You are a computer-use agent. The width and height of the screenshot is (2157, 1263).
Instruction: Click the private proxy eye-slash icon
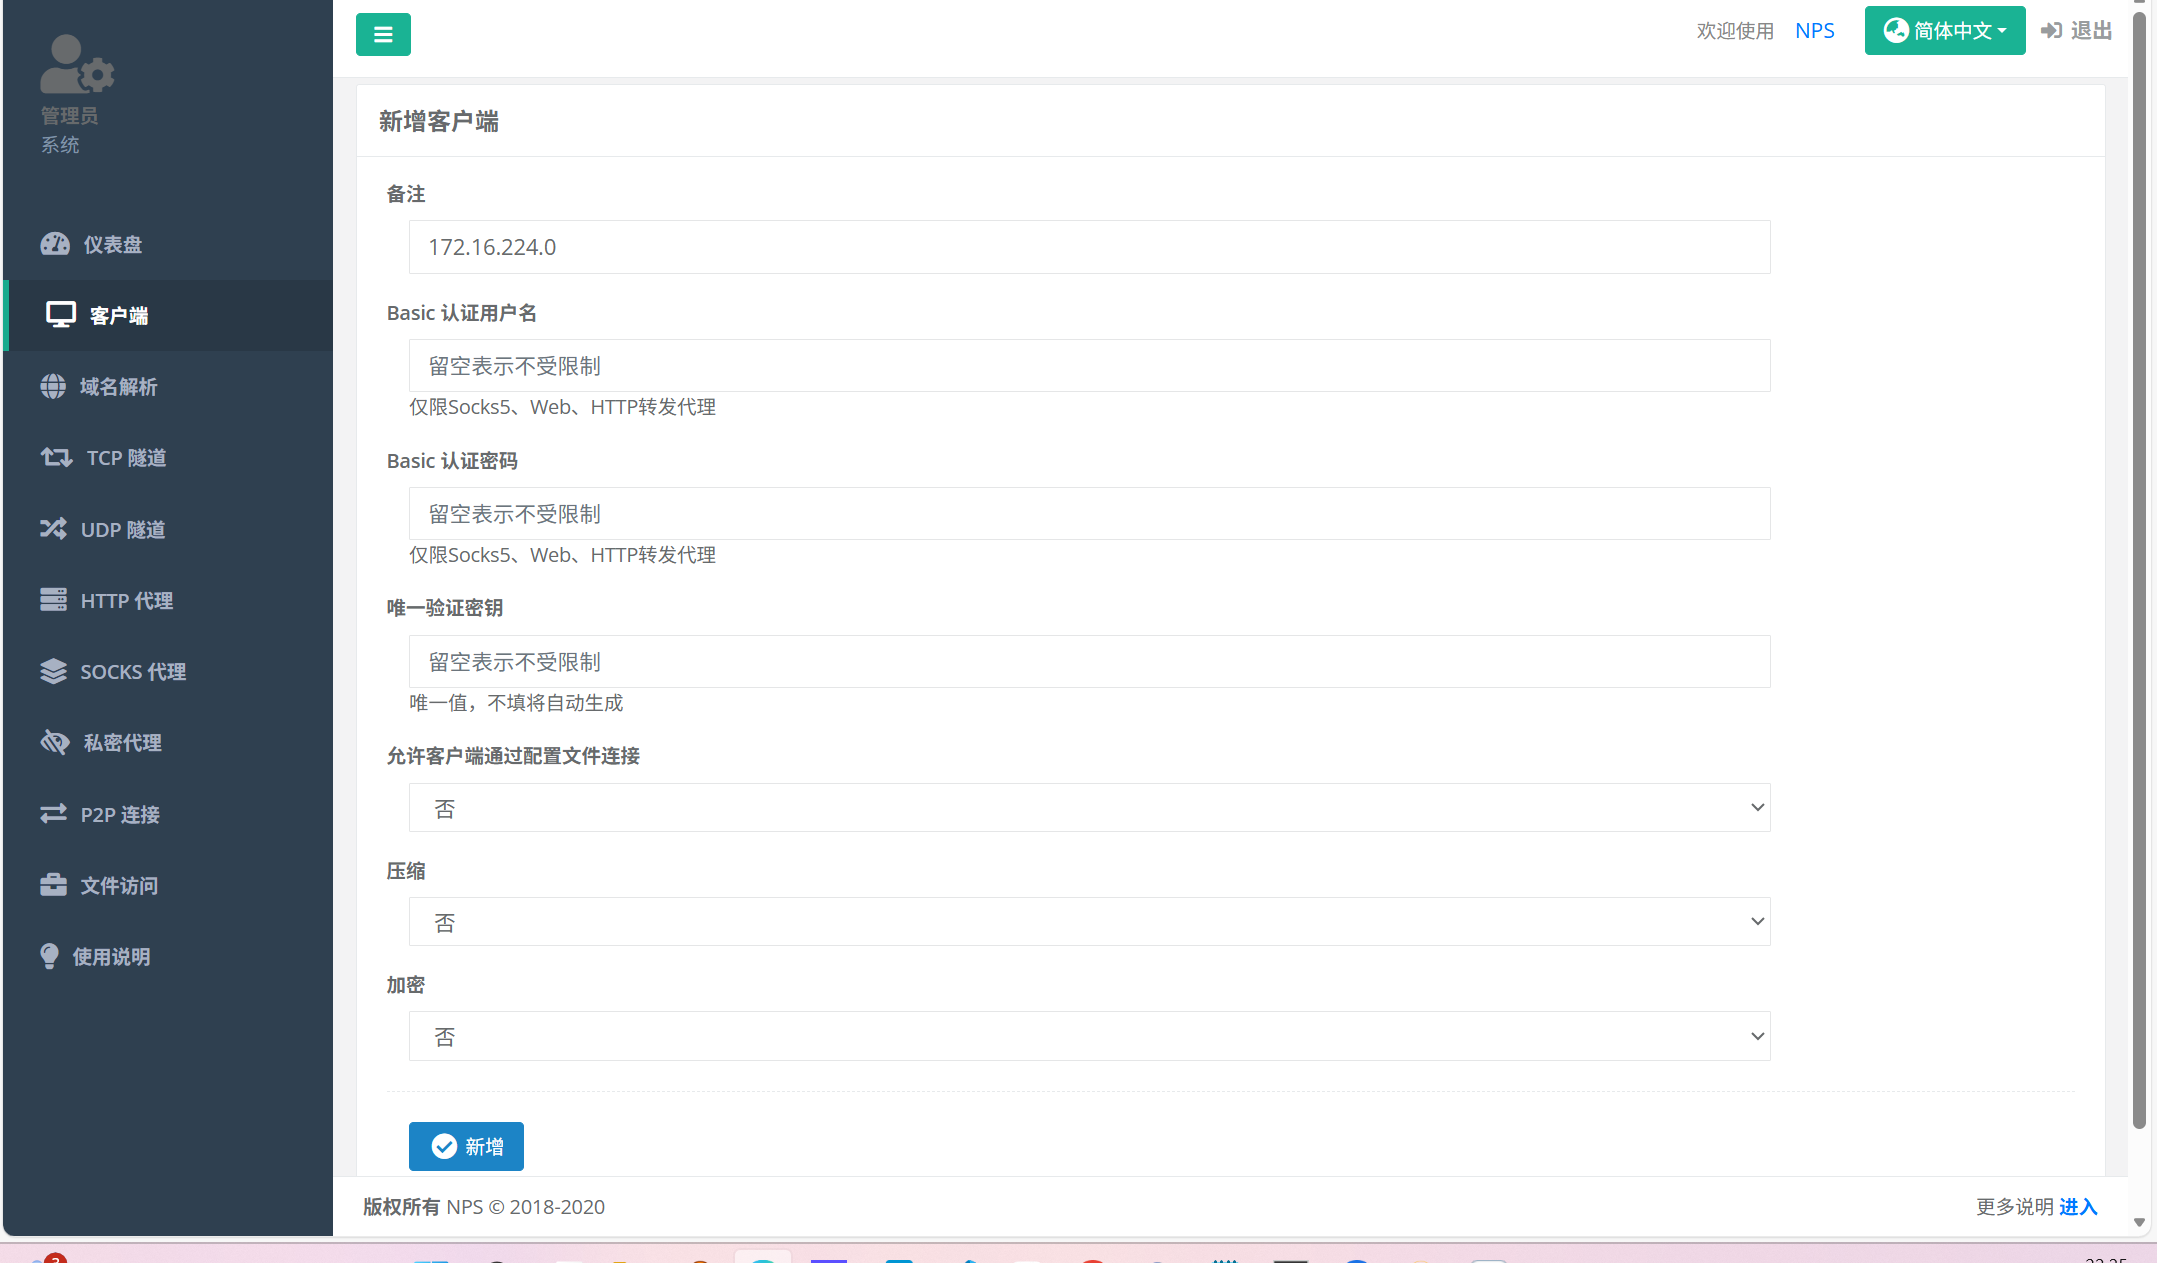tap(55, 742)
